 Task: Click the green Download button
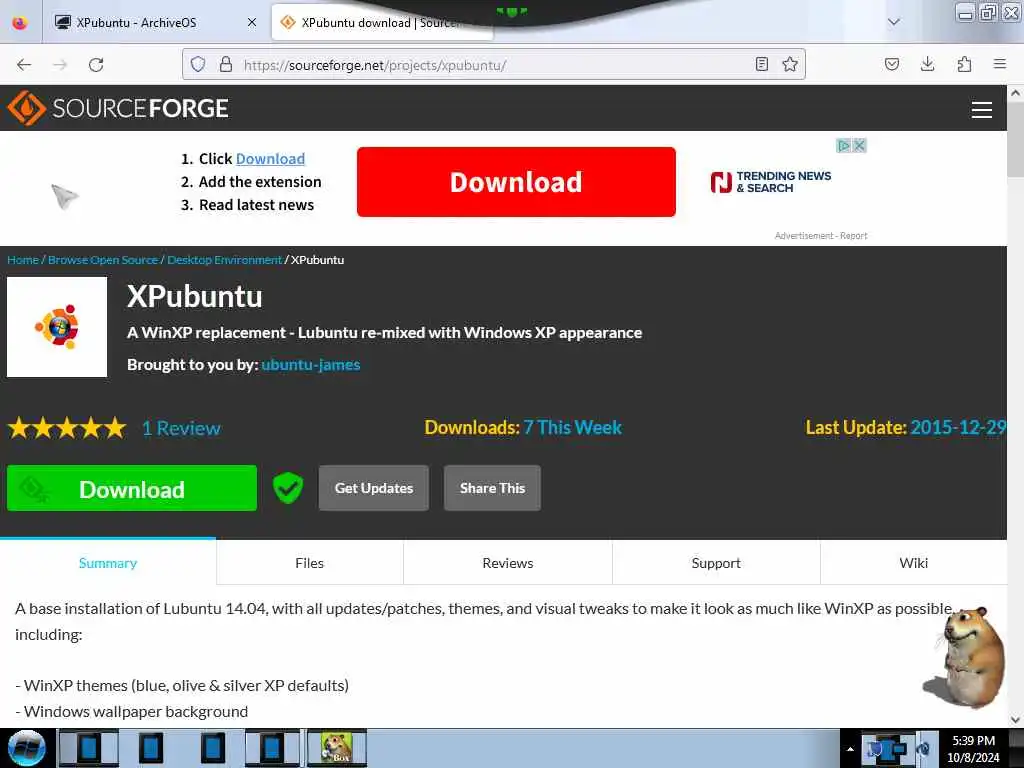[132, 488]
